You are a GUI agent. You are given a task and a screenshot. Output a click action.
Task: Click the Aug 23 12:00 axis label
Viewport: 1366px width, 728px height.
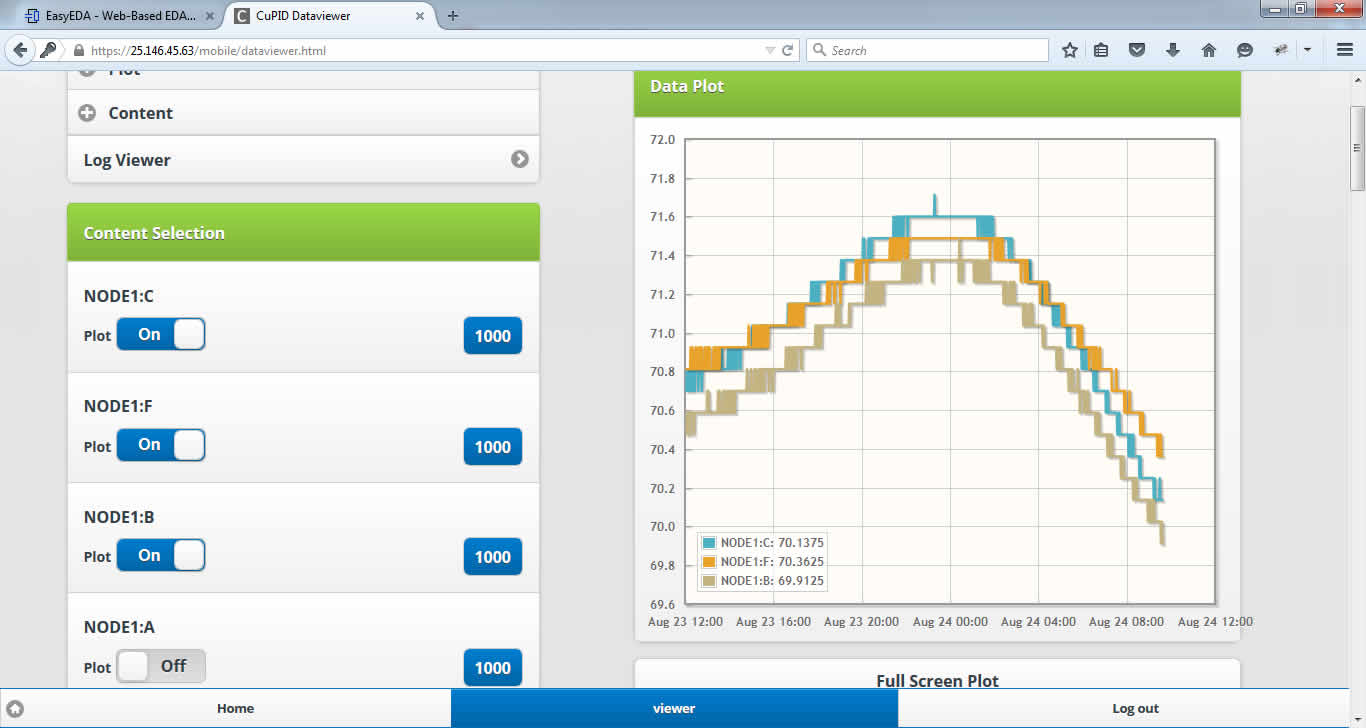685,622
